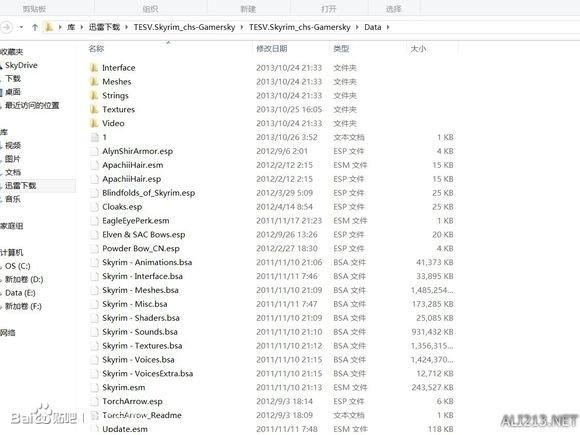Click the 2013/10/25 16:05 date of Textures
The width and height of the screenshot is (580, 435).
point(289,109)
